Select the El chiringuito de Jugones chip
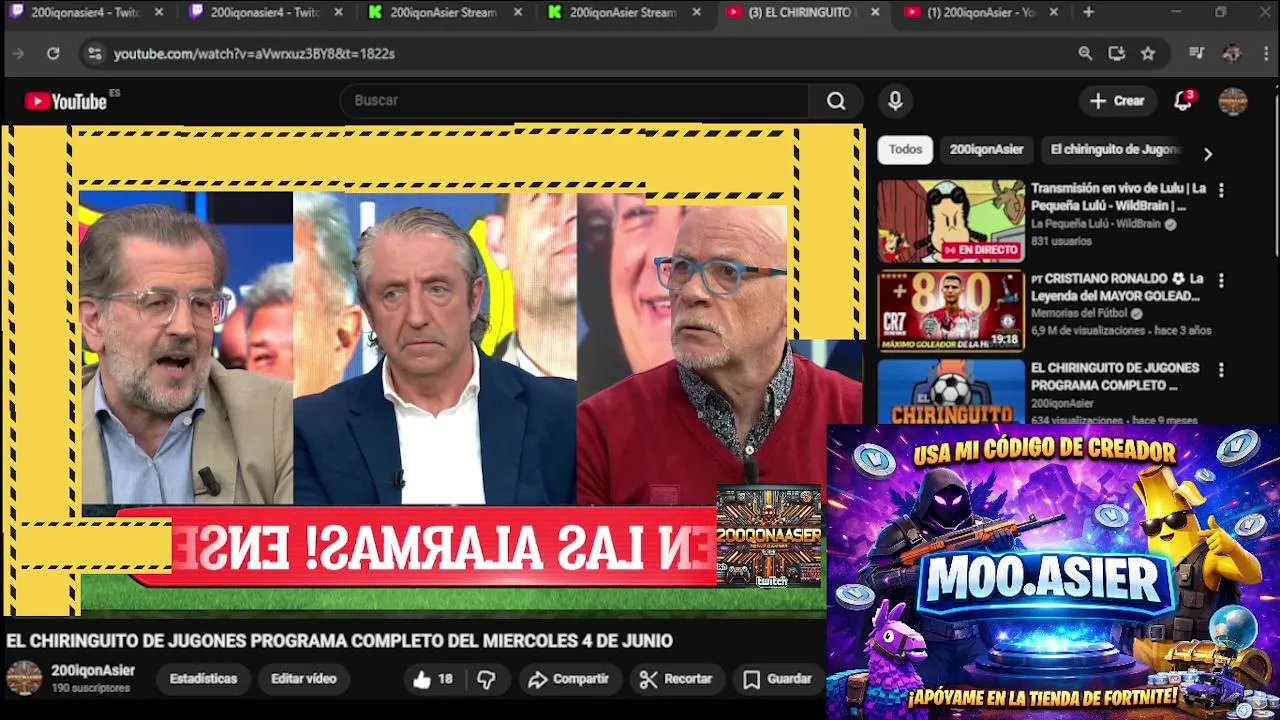 coord(1115,150)
